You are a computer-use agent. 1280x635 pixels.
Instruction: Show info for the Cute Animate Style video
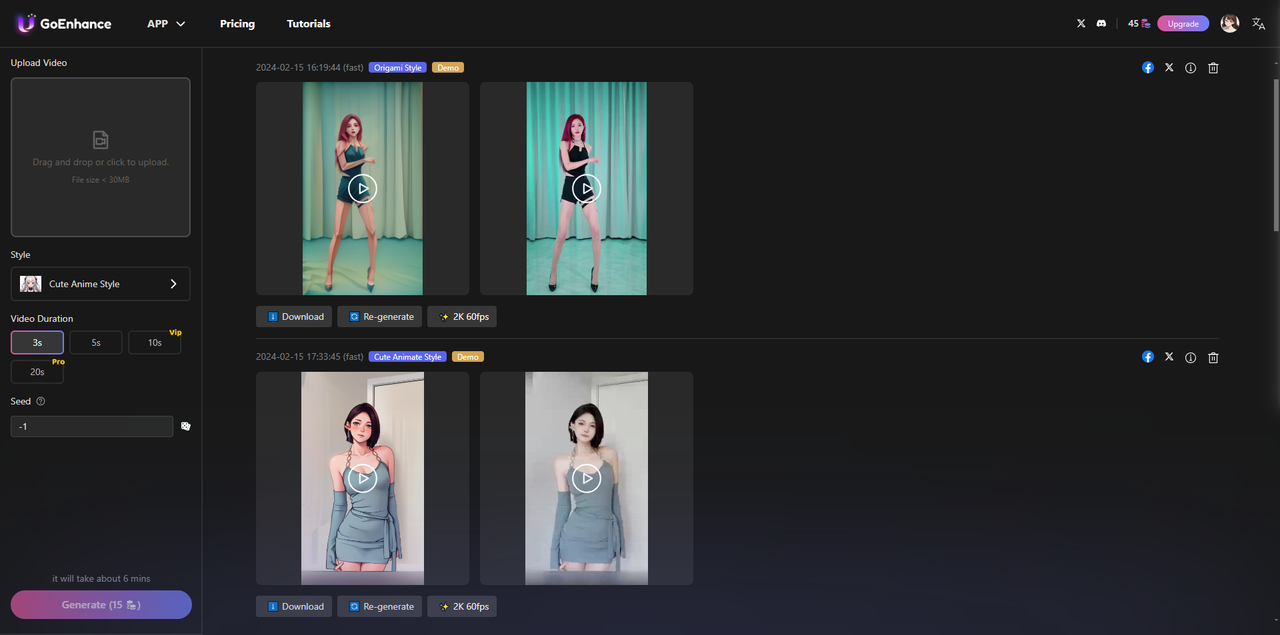tap(1190, 357)
